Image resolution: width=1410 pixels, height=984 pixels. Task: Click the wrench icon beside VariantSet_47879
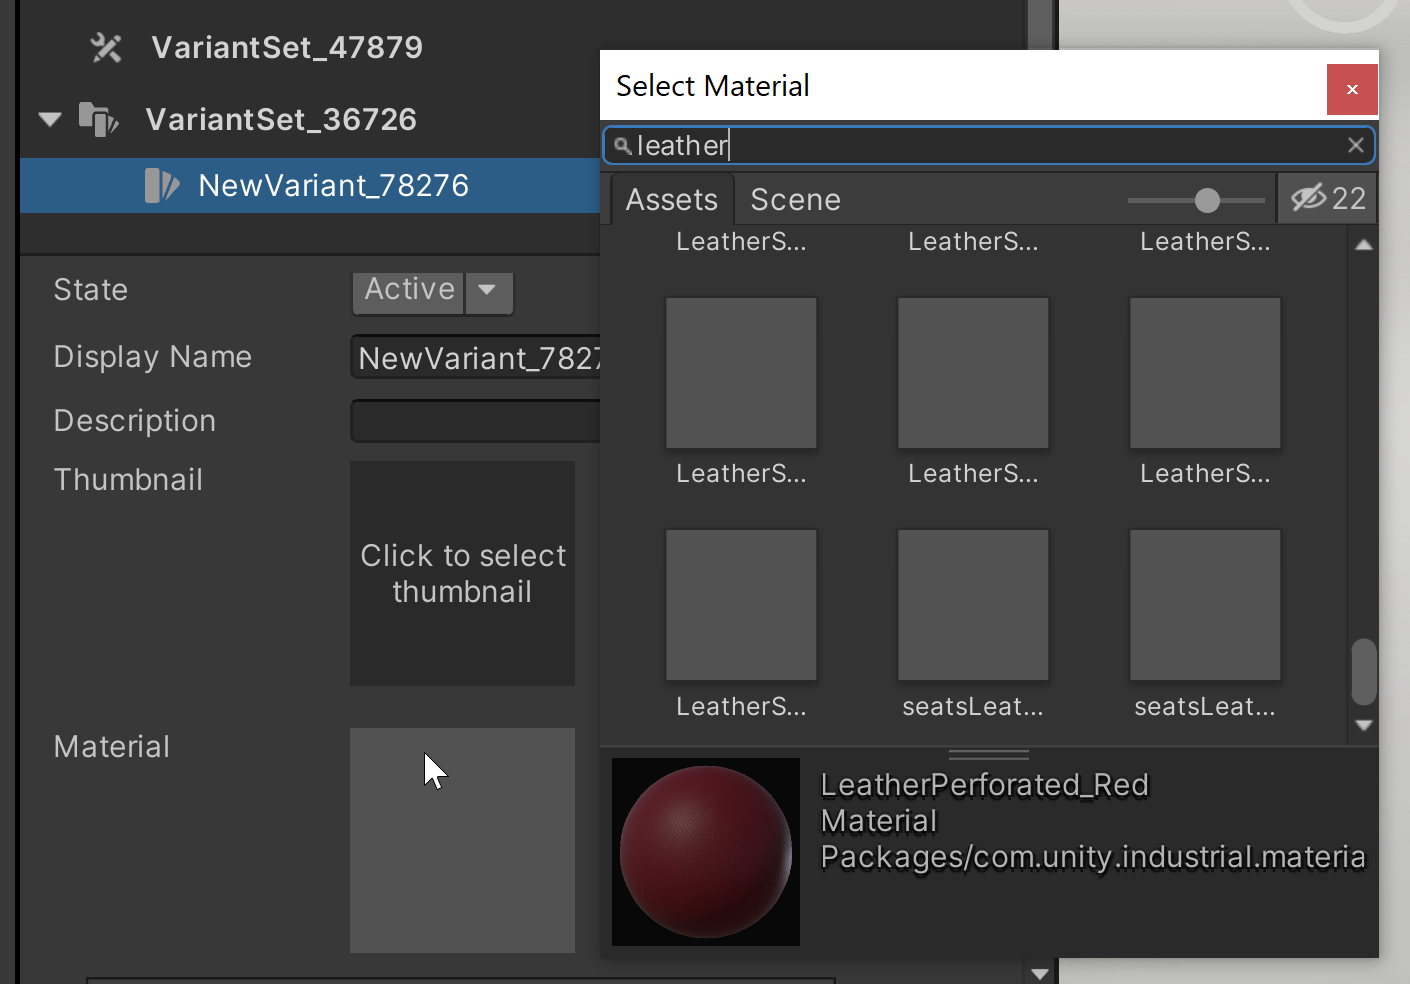106,47
